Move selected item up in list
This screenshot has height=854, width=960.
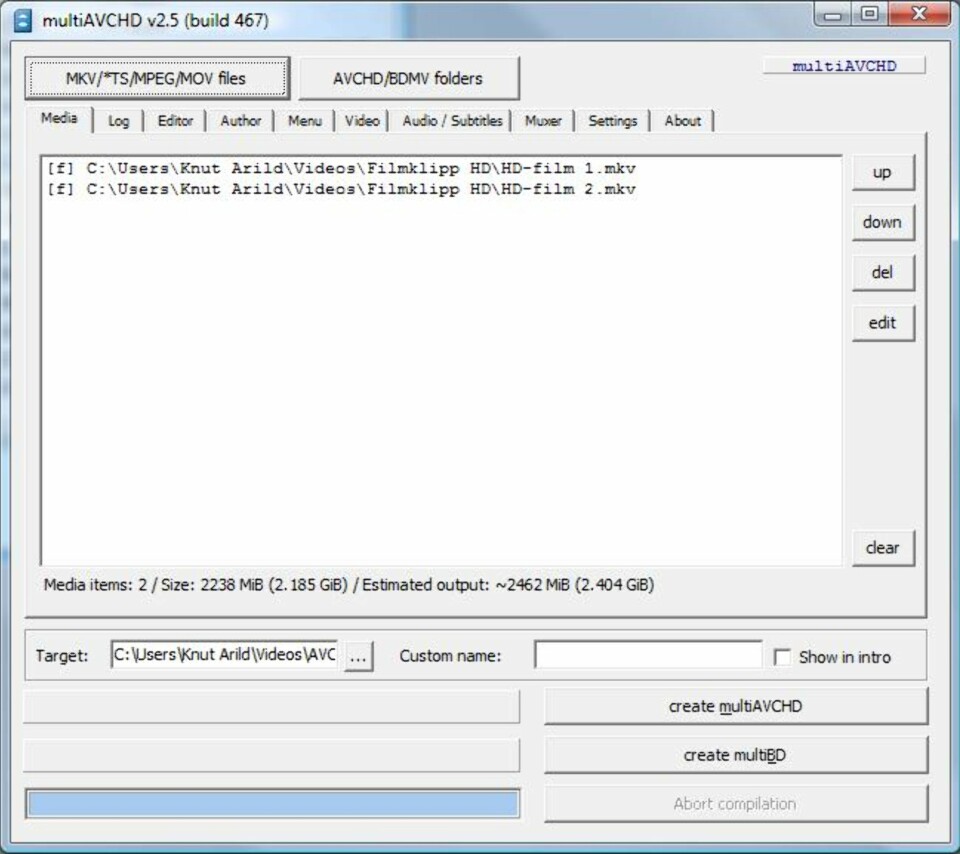point(882,172)
